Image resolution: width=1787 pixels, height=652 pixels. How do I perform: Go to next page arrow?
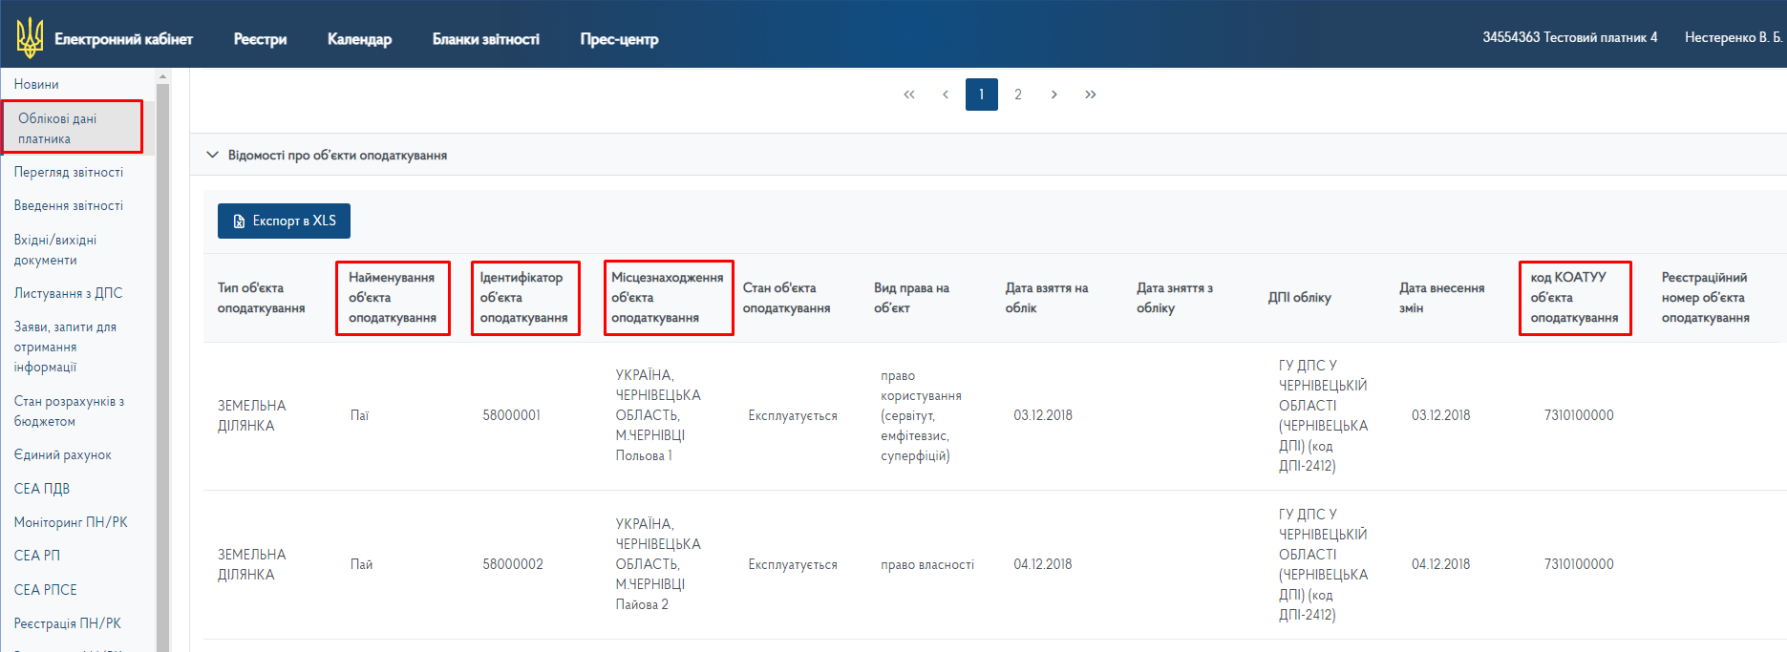1054,94
